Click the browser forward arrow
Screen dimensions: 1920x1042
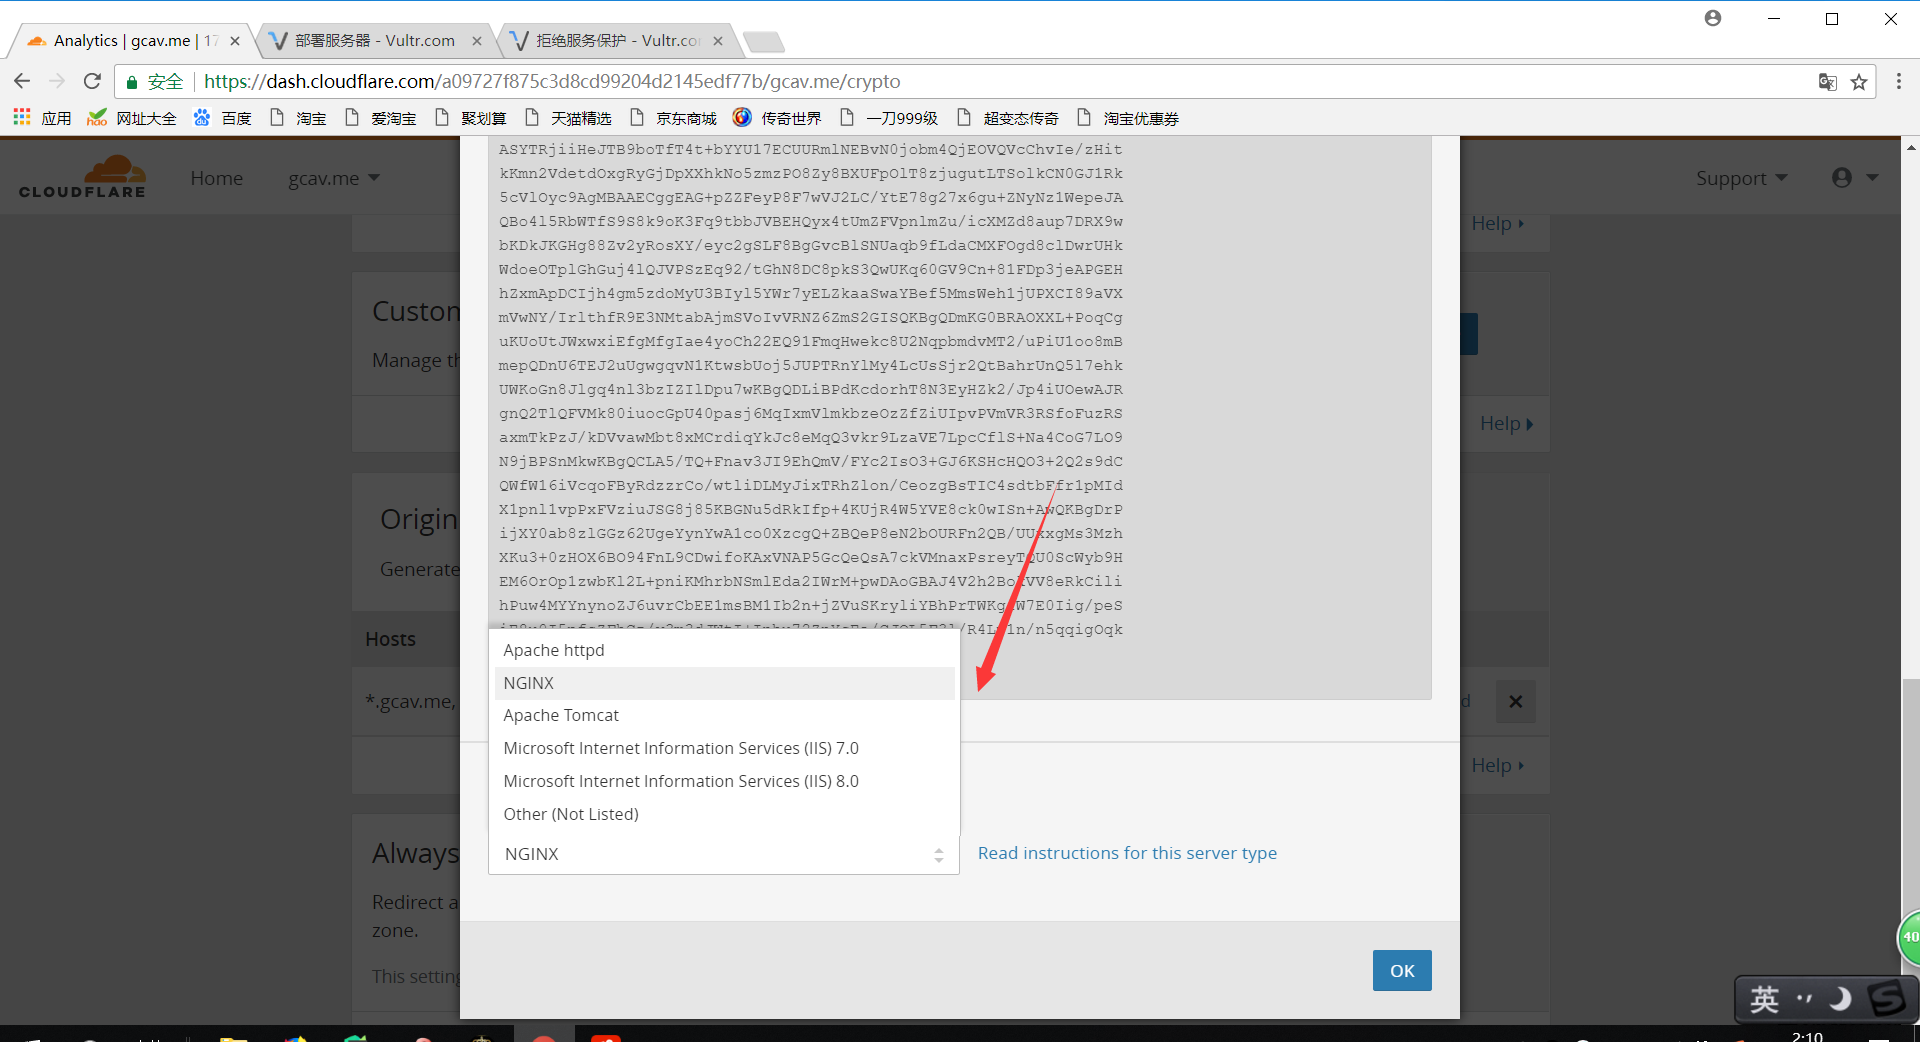[x=57, y=81]
